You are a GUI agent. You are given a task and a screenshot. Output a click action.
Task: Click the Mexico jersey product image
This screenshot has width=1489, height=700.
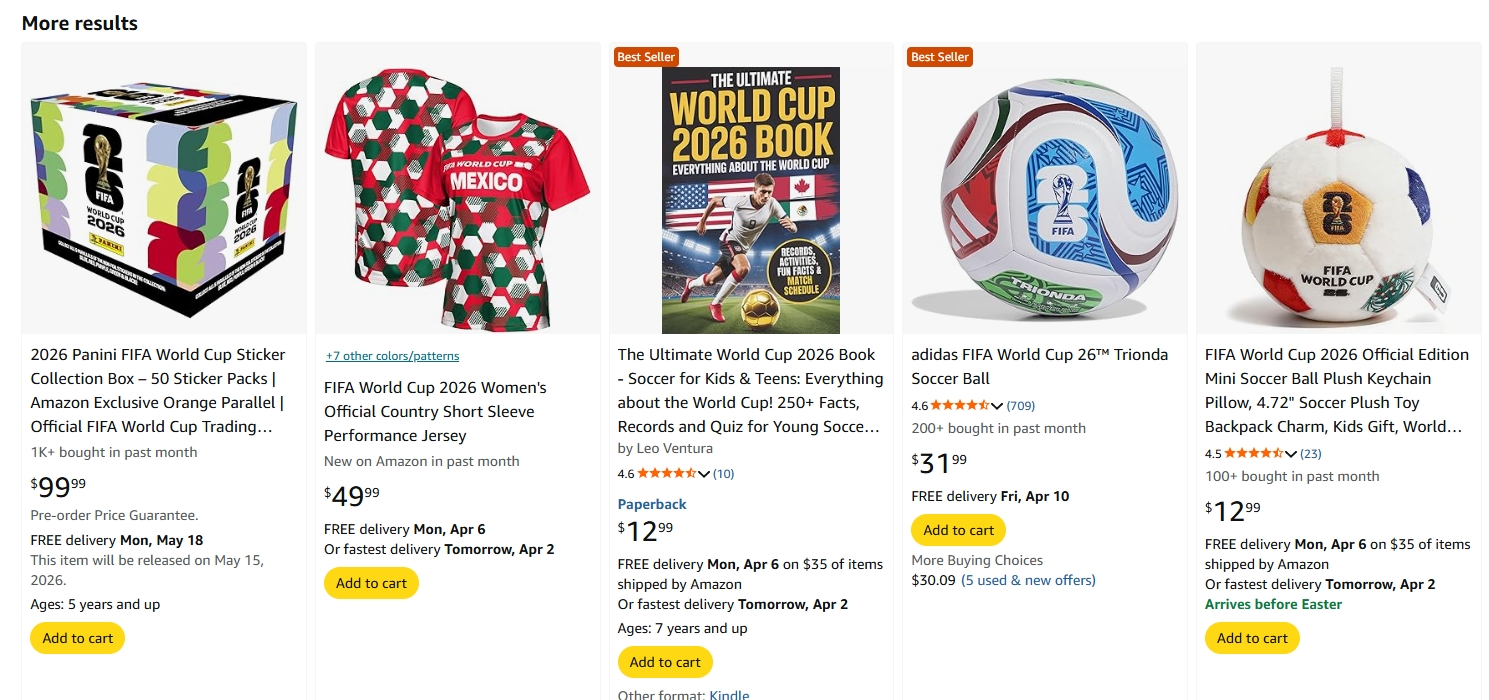[457, 201]
